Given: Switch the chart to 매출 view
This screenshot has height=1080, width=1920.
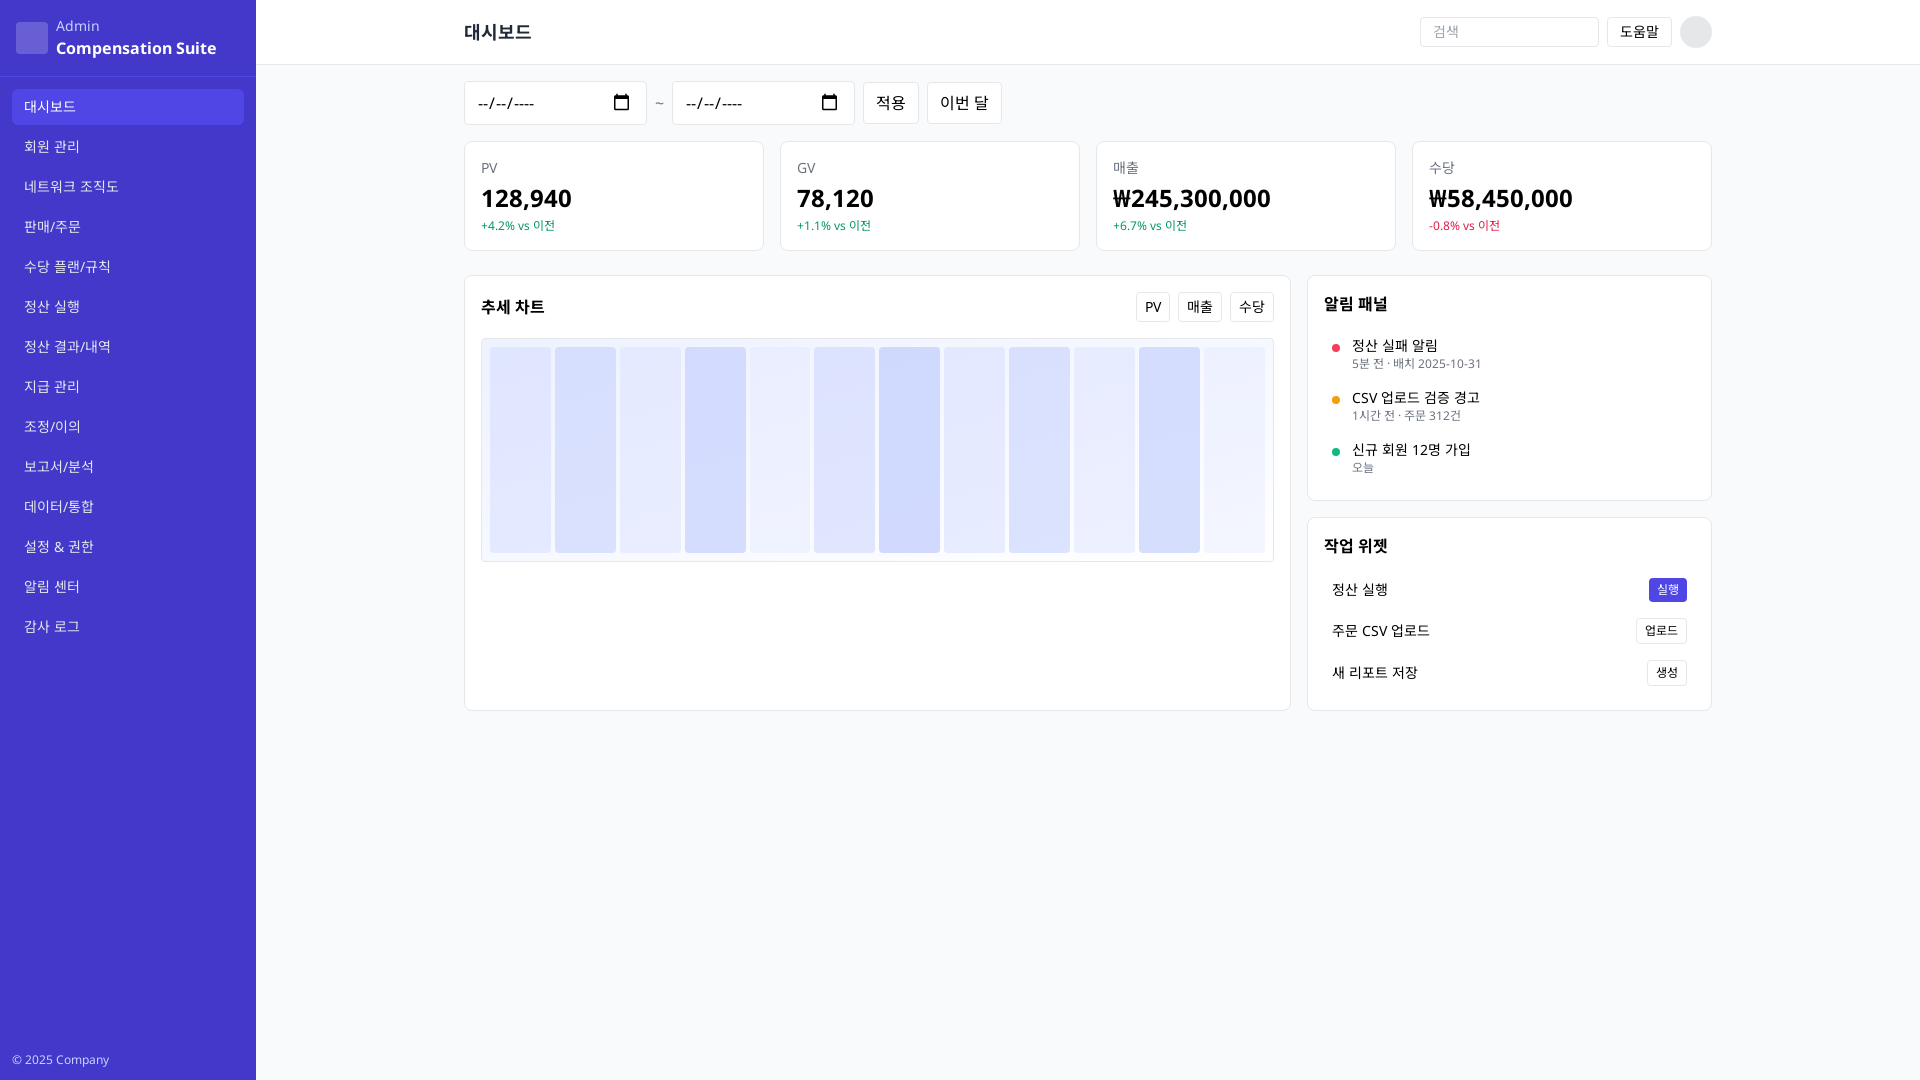Looking at the screenshot, I should pos(1199,307).
